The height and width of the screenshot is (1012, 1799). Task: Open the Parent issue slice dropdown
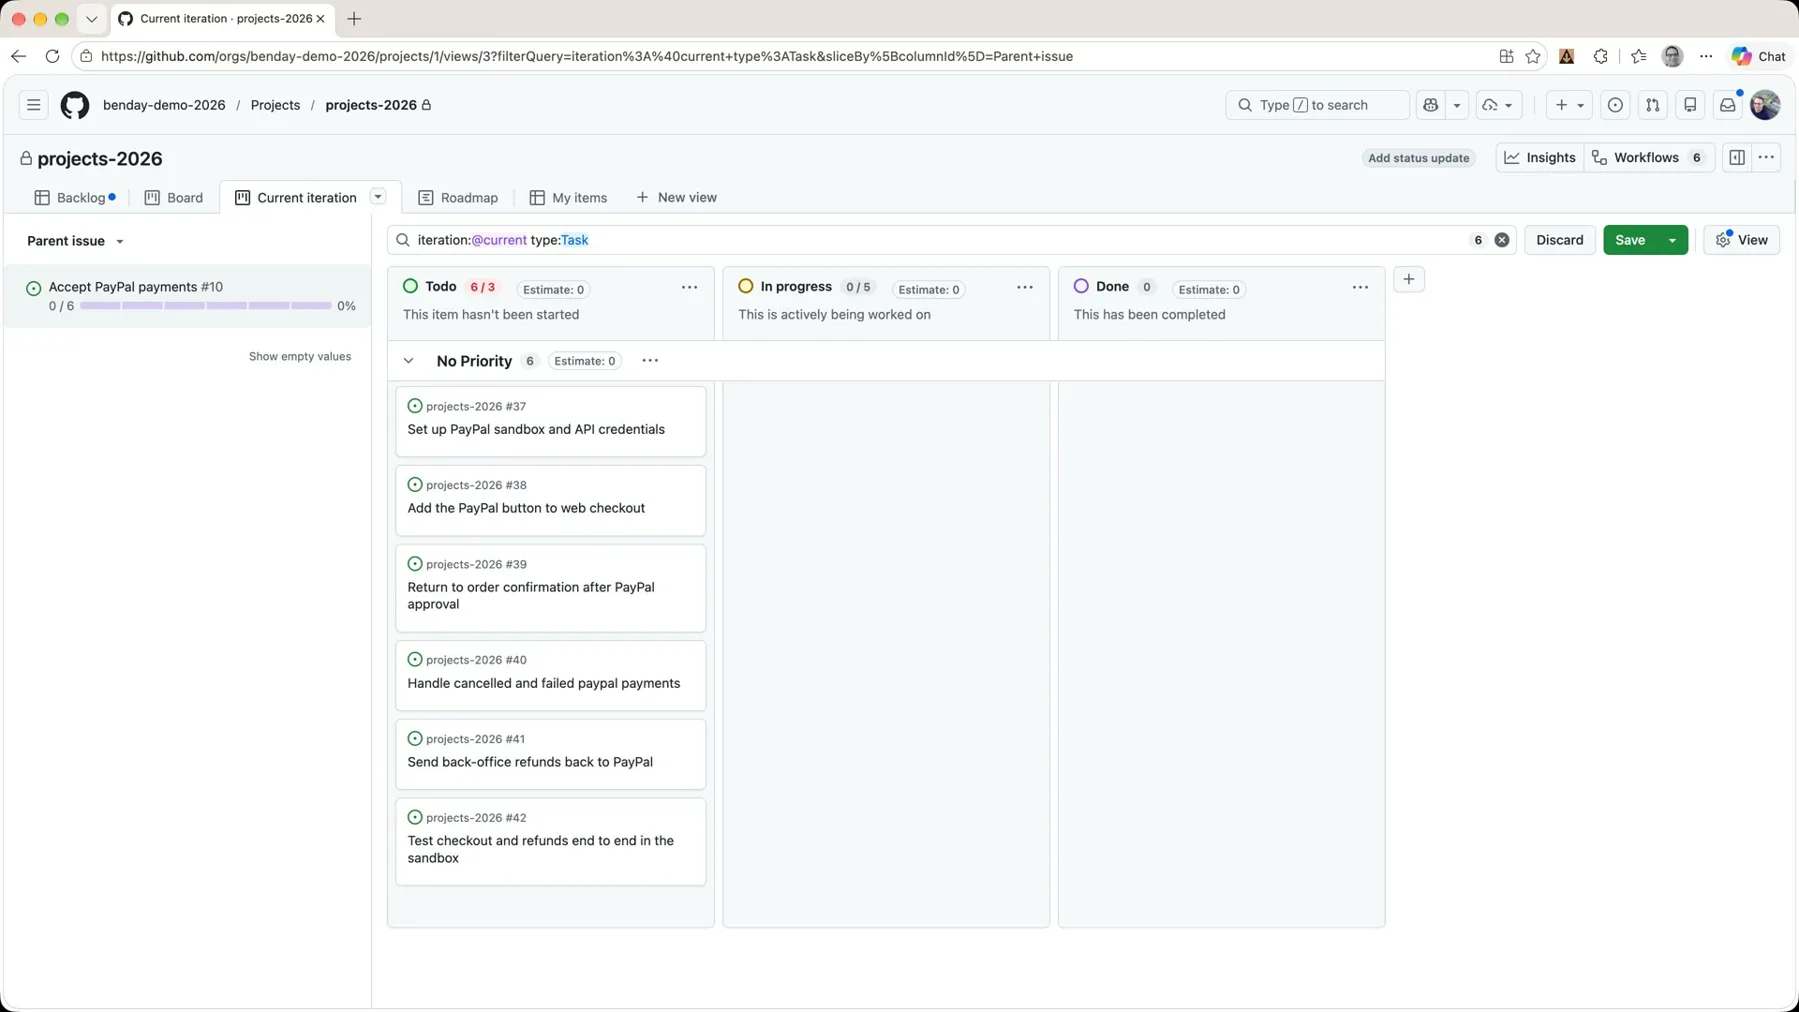click(76, 241)
